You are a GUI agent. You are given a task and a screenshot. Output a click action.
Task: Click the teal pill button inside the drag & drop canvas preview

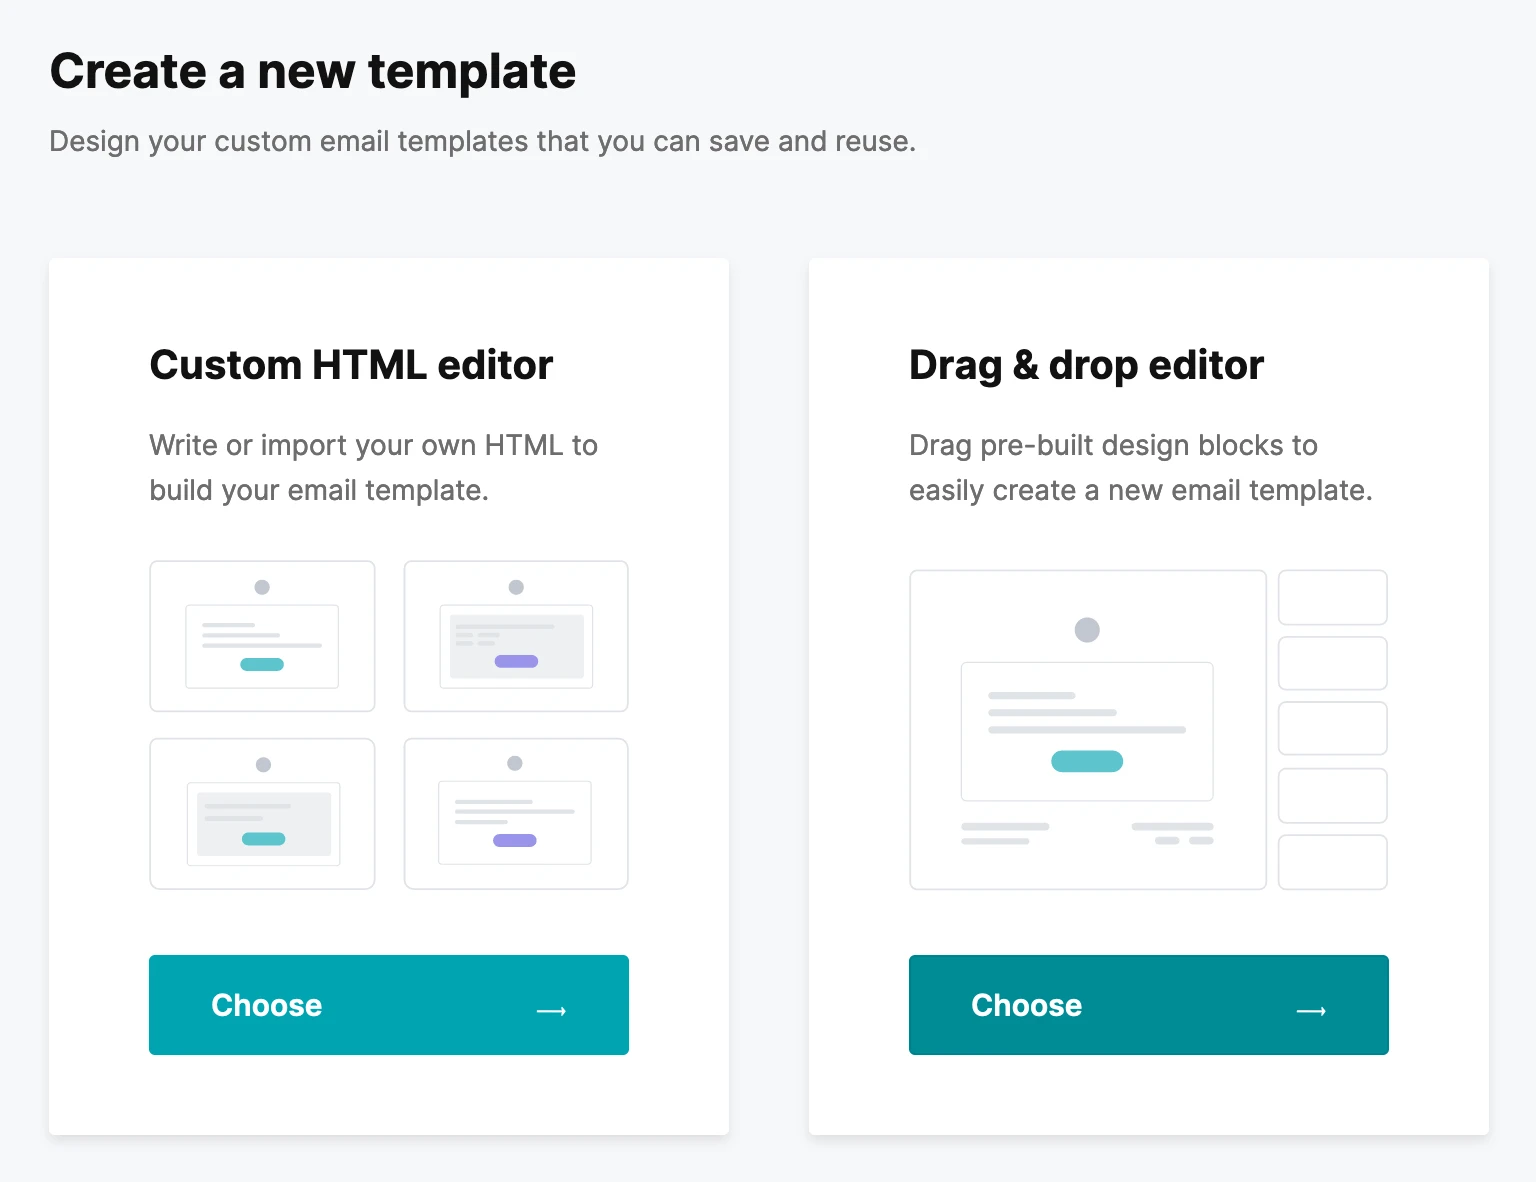[1087, 761]
